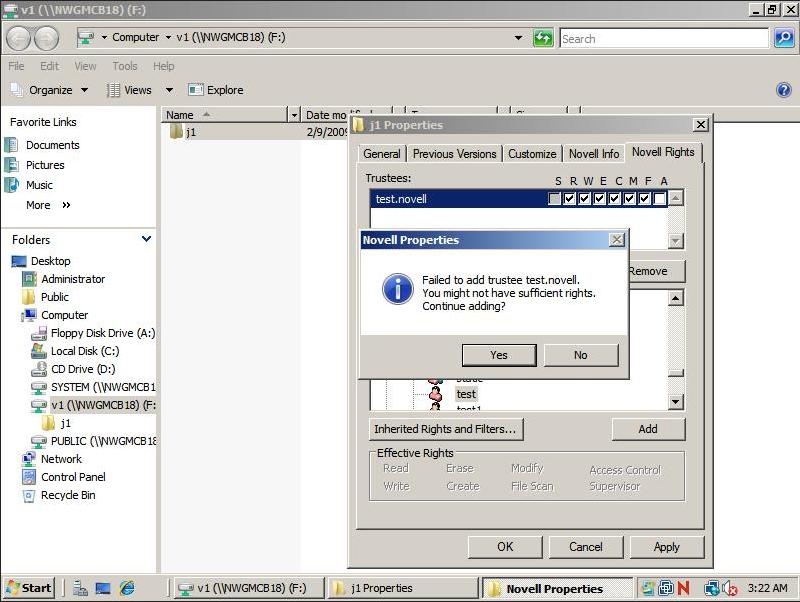Select v1 (F:) drive in tree
Screen dimensions: 800x602
[103, 405]
